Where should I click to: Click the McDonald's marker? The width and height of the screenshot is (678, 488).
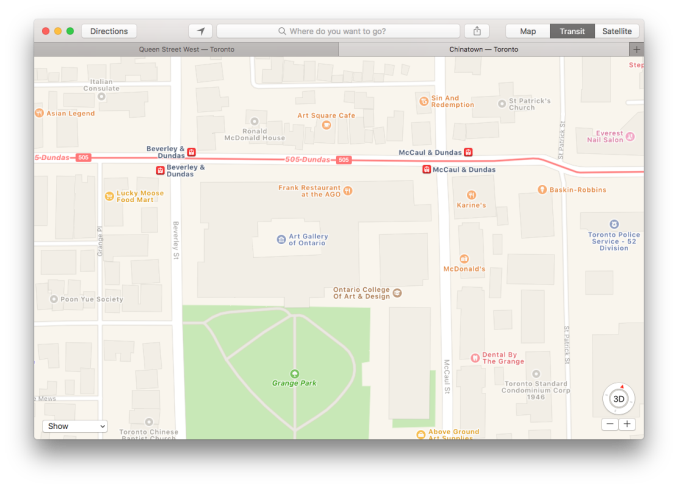(464, 259)
